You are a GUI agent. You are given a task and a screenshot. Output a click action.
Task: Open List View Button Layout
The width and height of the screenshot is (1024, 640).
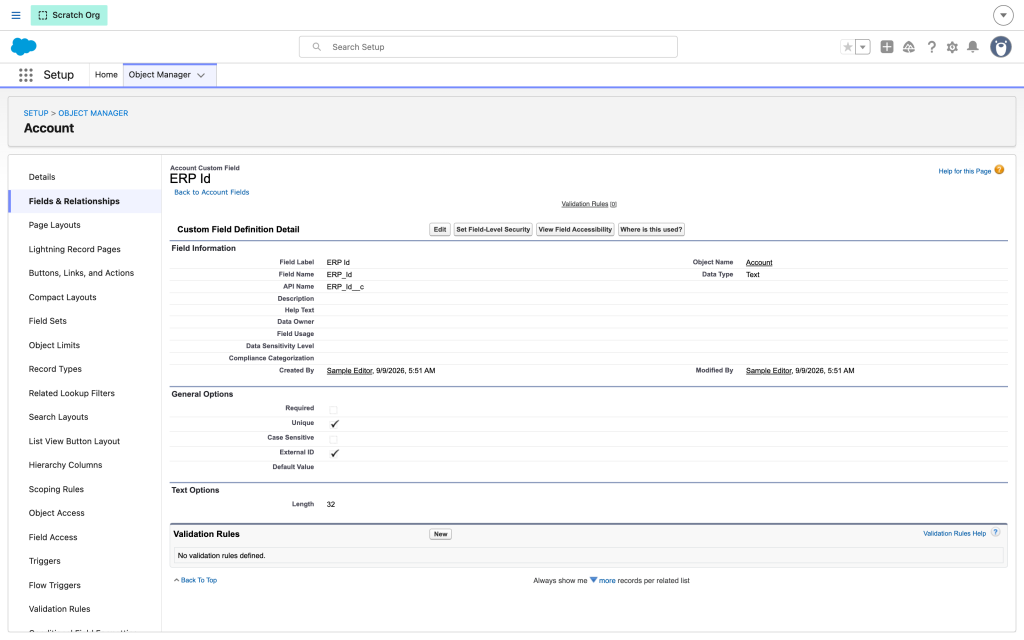pyautogui.click(x=74, y=441)
